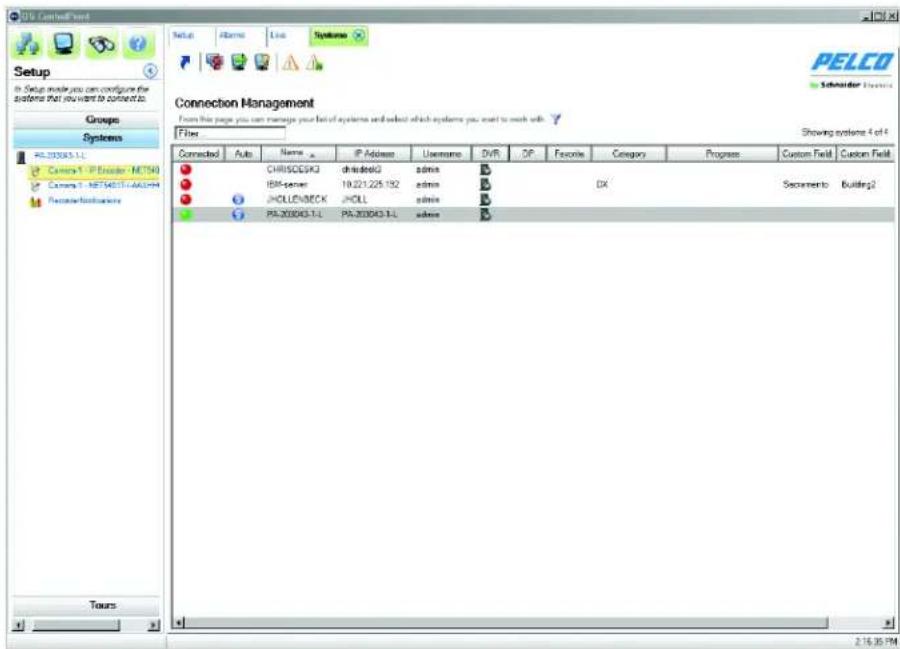This screenshot has width=900, height=649.
Task: Click the plain warning triangle toolbar icon
Action: [290, 62]
